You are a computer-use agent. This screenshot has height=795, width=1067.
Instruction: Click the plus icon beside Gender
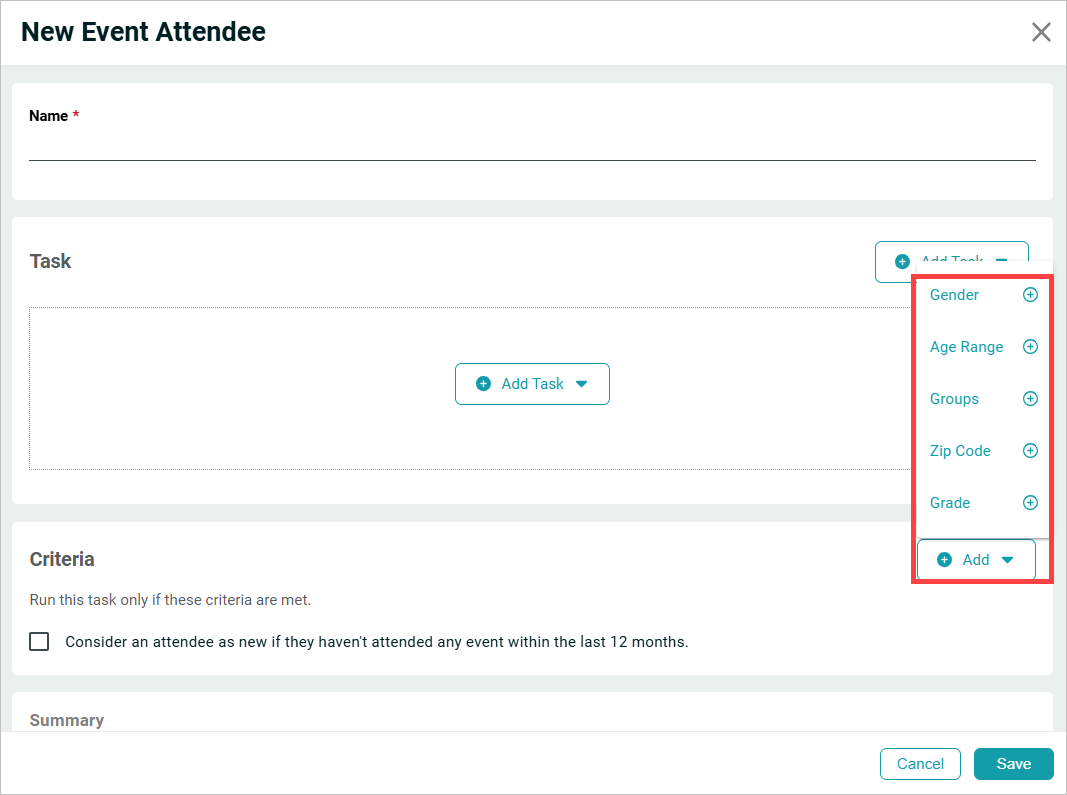(x=1030, y=295)
